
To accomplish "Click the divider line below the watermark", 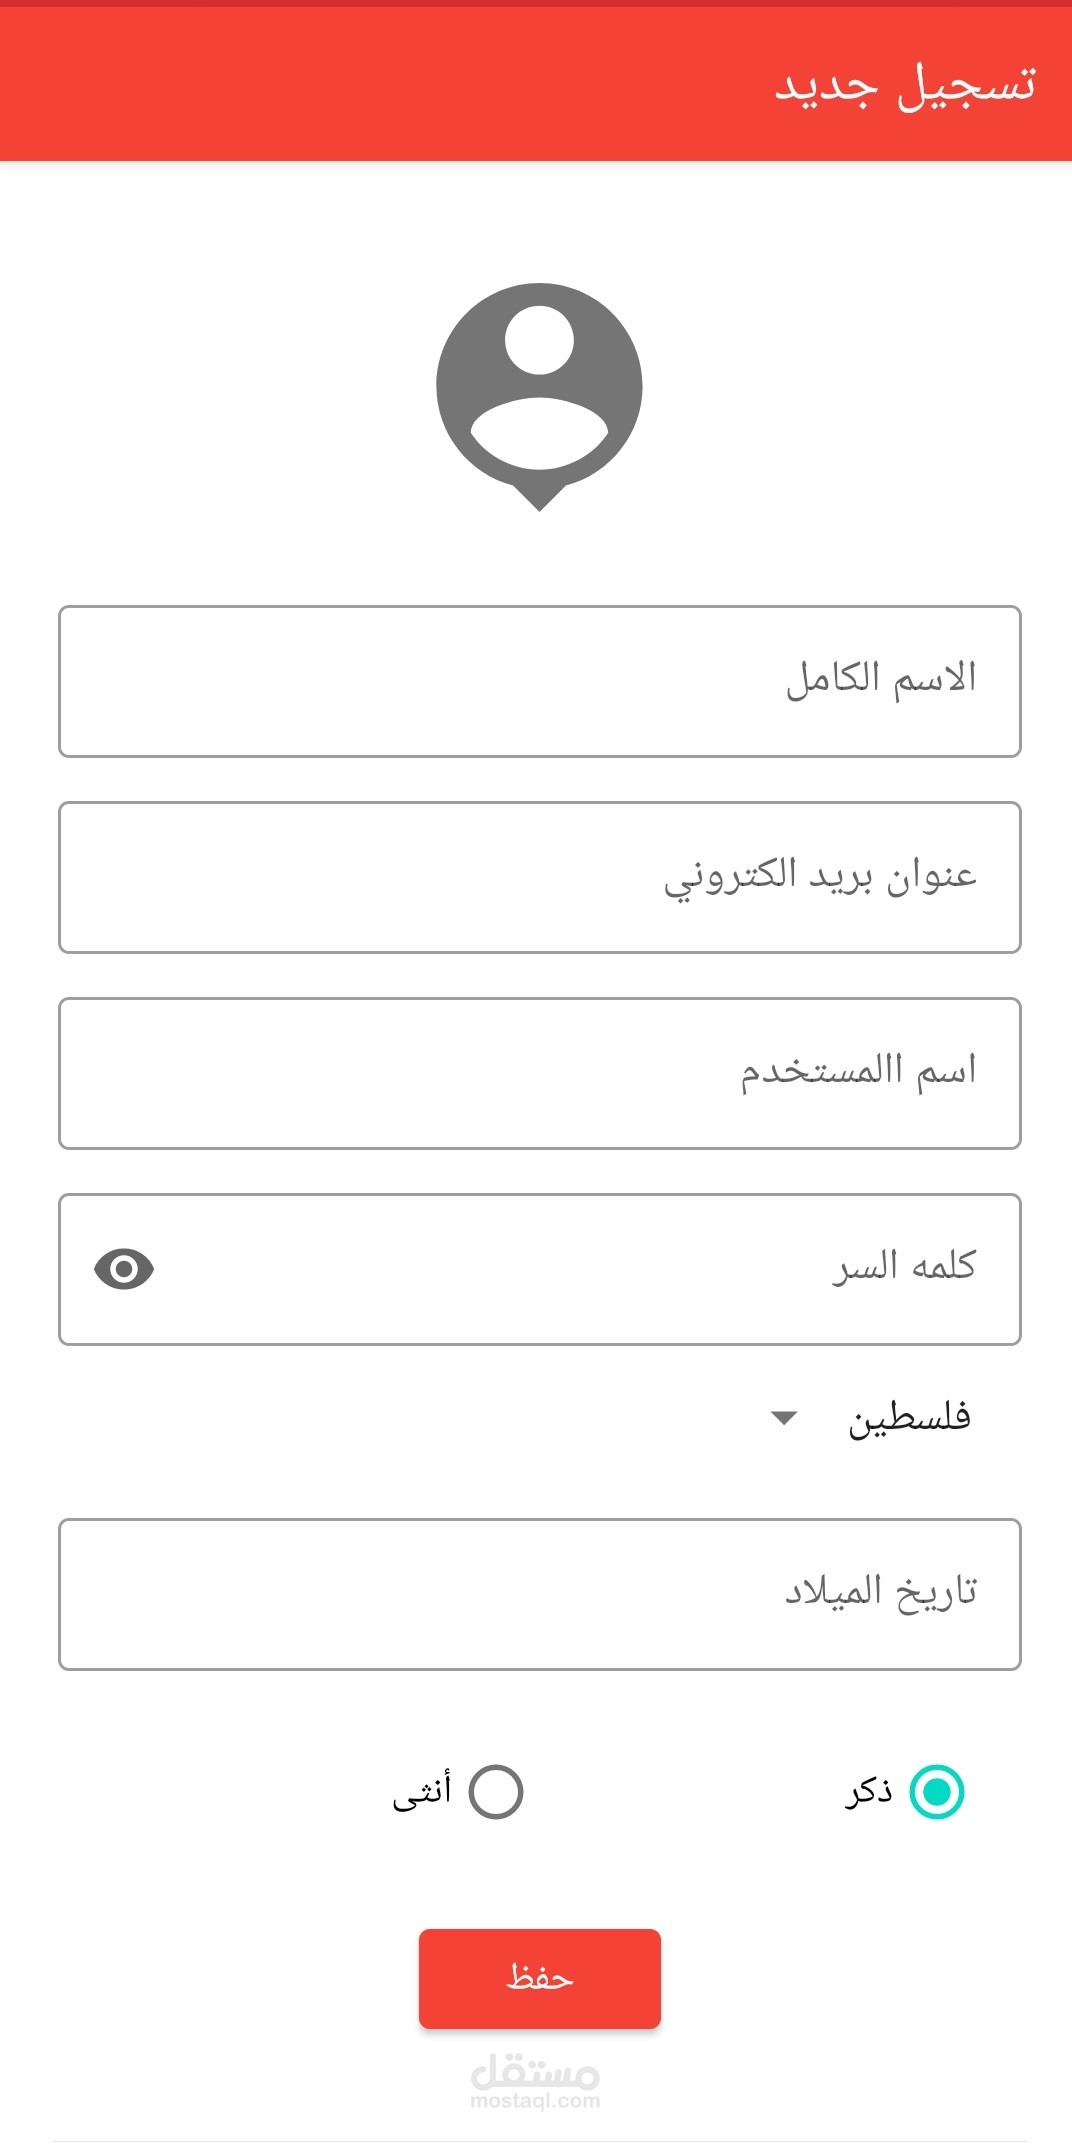I will [x=539, y=2141].
